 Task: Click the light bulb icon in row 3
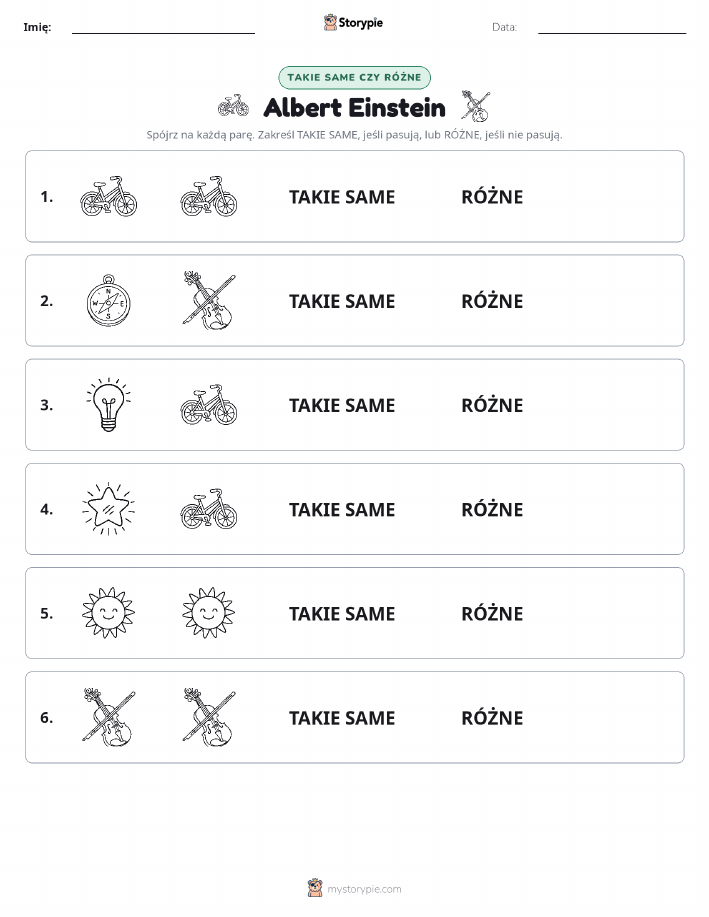[x=108, y=405]
